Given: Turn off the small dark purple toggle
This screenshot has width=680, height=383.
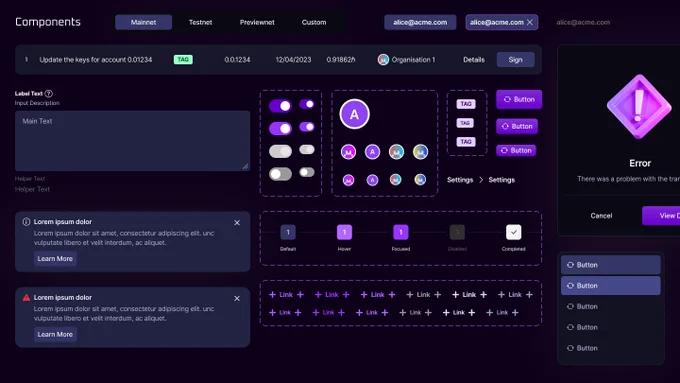Looking at the screenshot, I should 307,104.
